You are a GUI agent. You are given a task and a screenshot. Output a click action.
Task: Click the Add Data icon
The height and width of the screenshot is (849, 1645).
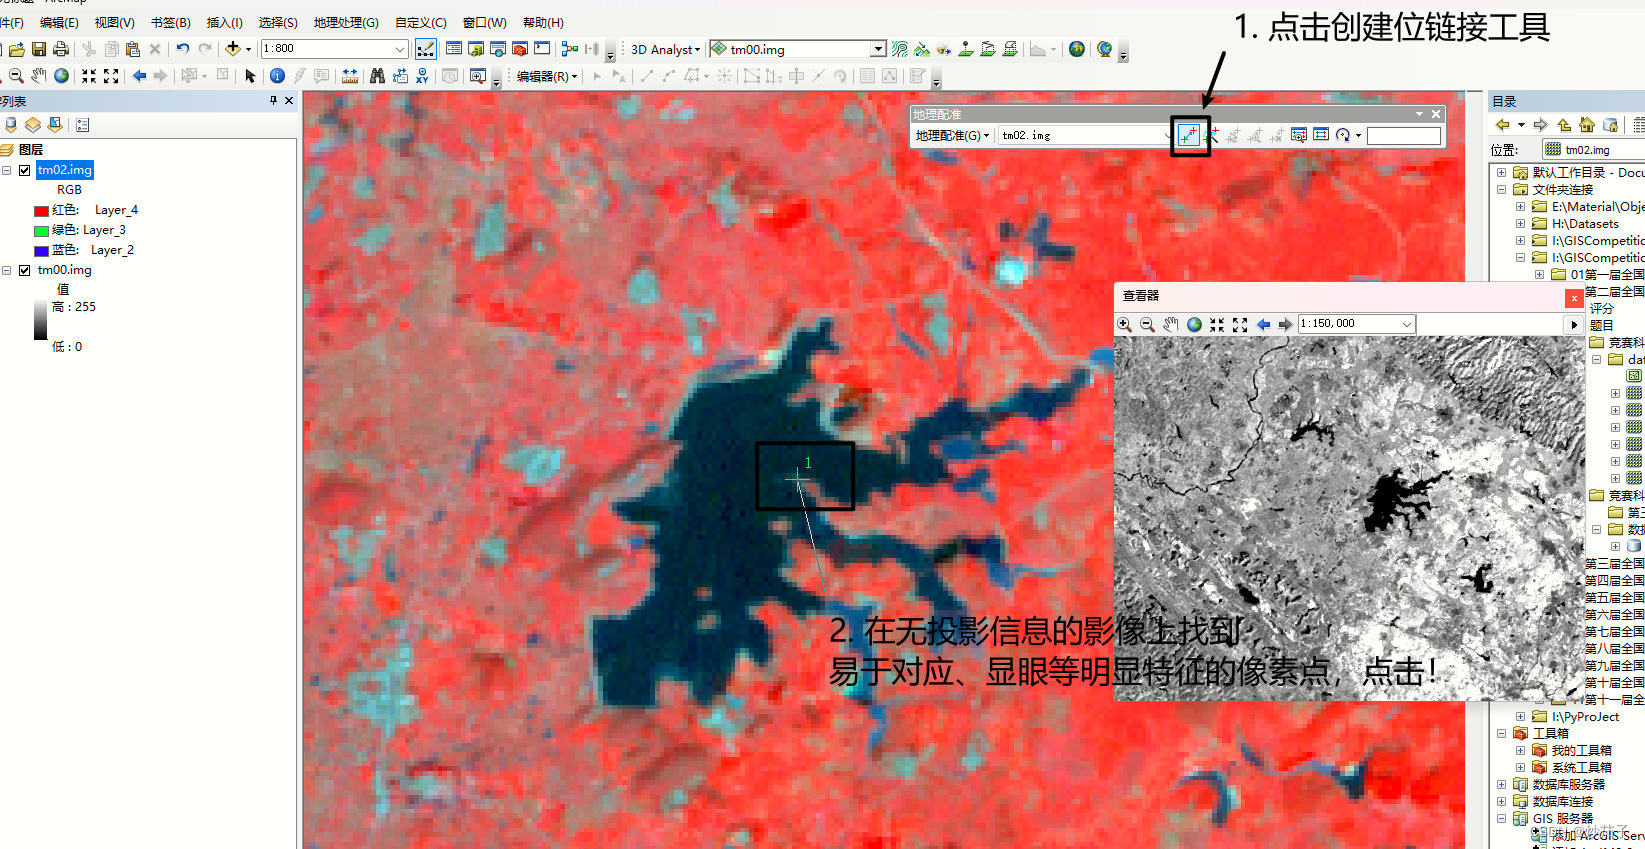(233, 49)
